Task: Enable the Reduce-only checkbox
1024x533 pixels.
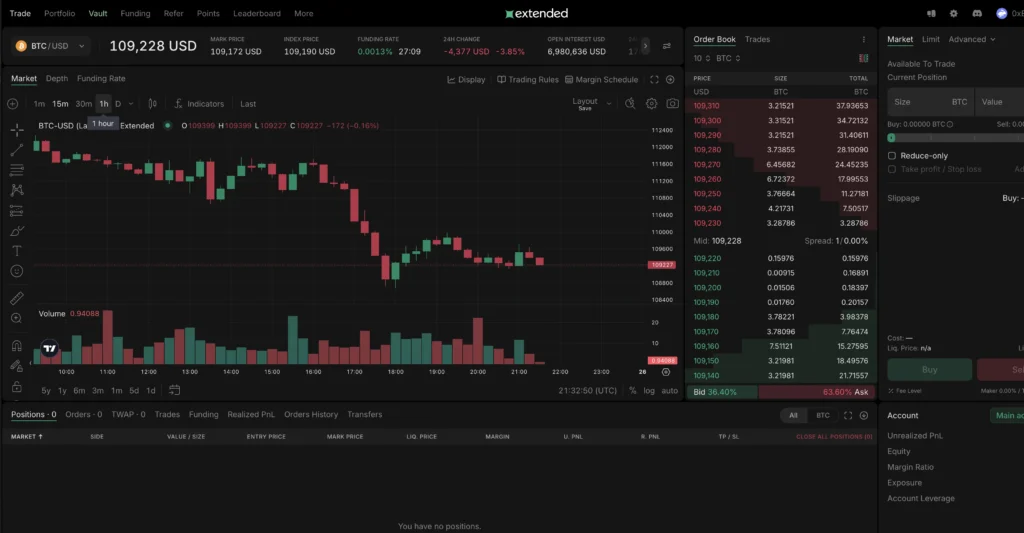Action: pyautogui.click(x=891, y=155)
